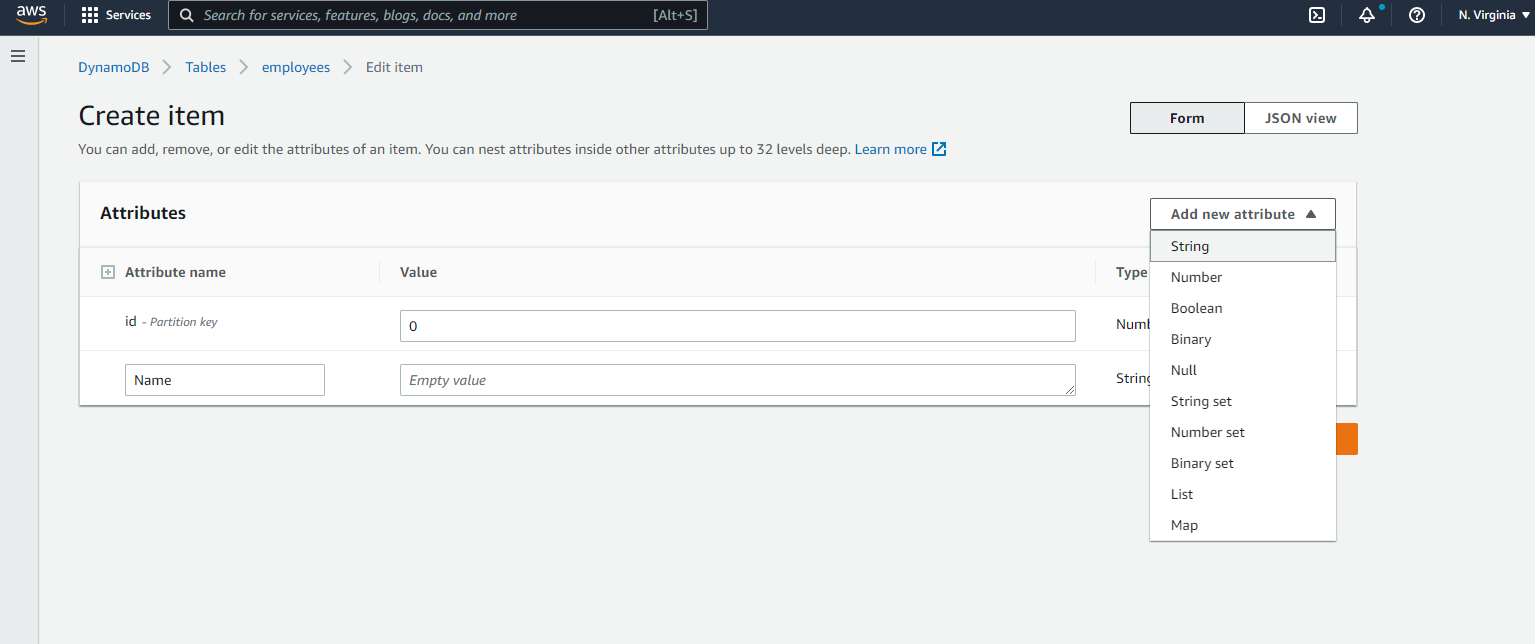
Task: Select List attribute type
Action: pyautogui.click(x=1243, y=494)
